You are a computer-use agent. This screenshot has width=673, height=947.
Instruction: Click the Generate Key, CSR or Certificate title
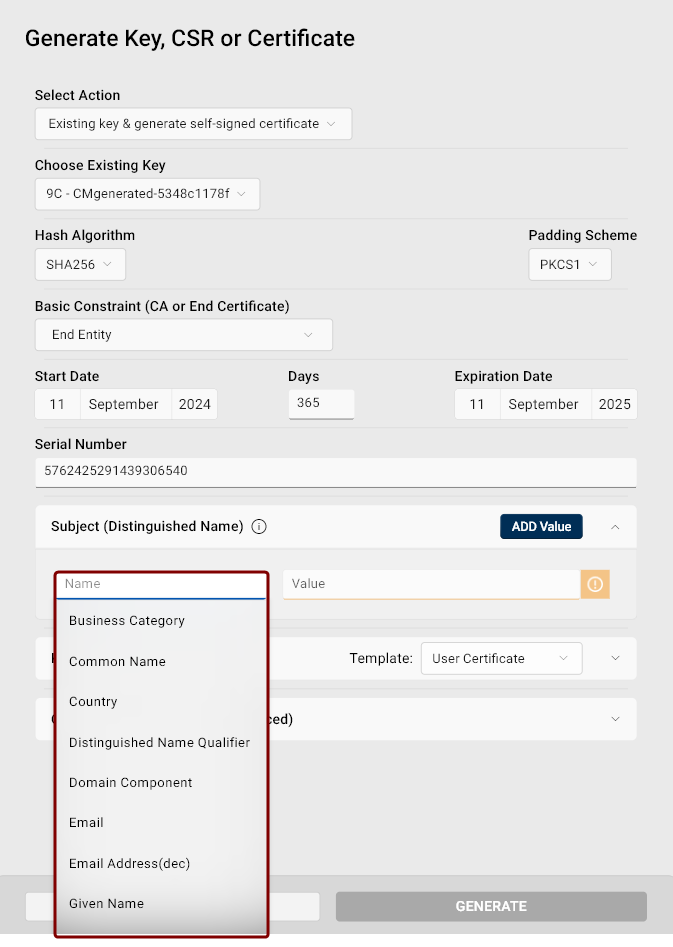tap(190, 39)
